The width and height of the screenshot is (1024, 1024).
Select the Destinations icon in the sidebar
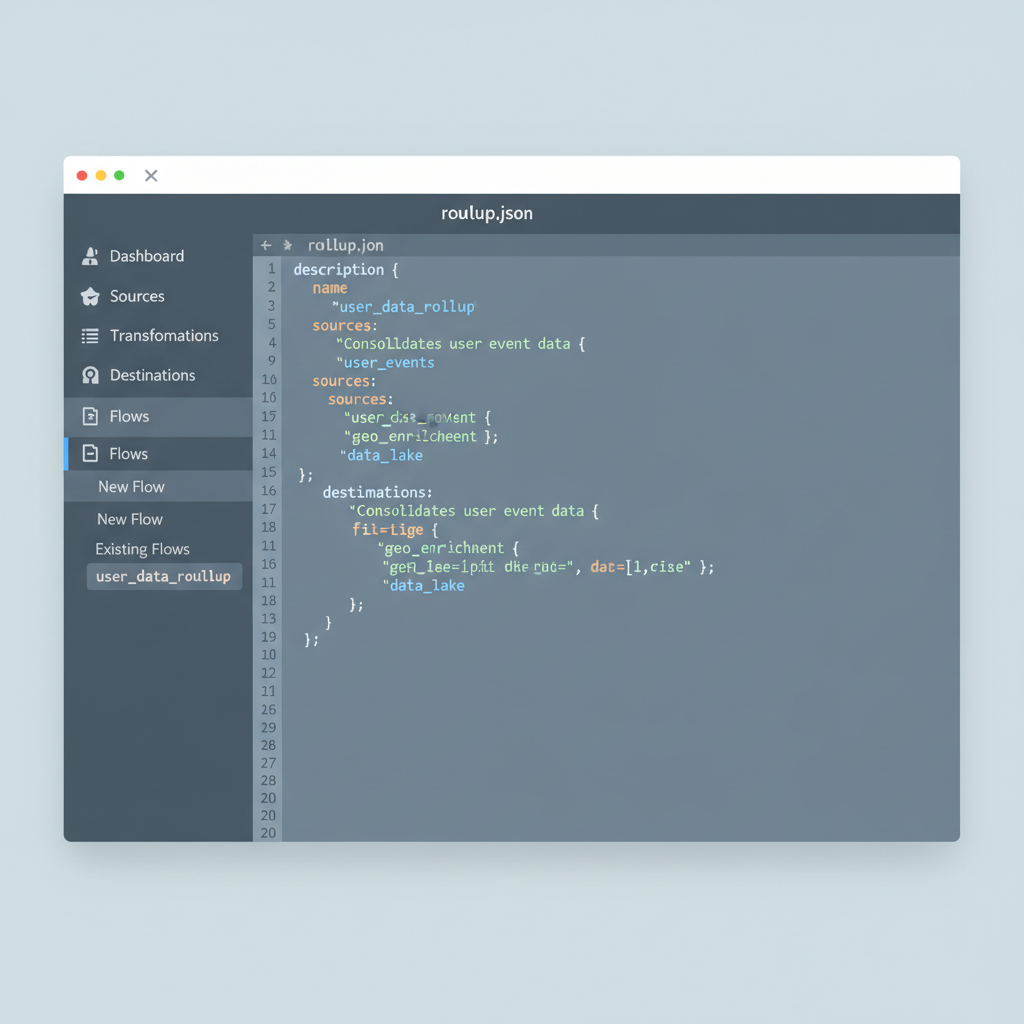click(90, 375)
